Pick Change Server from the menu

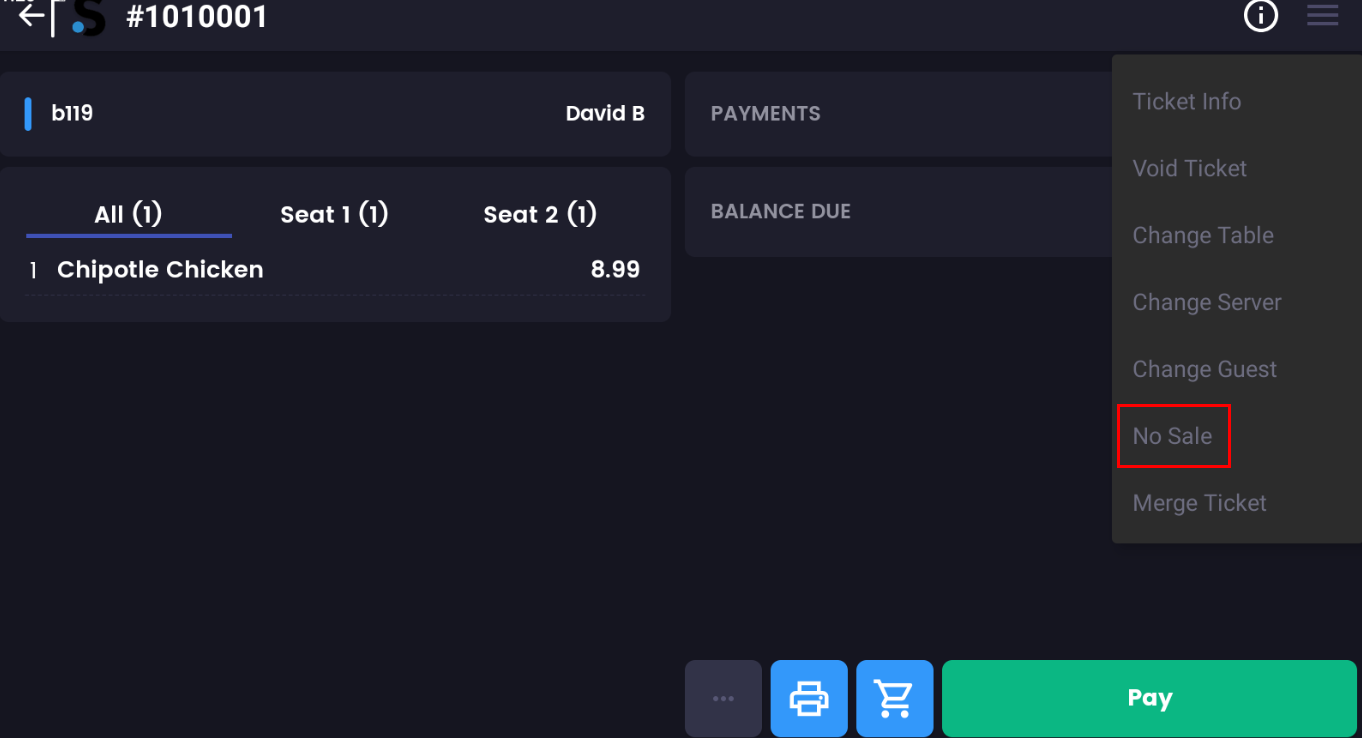1206,303
